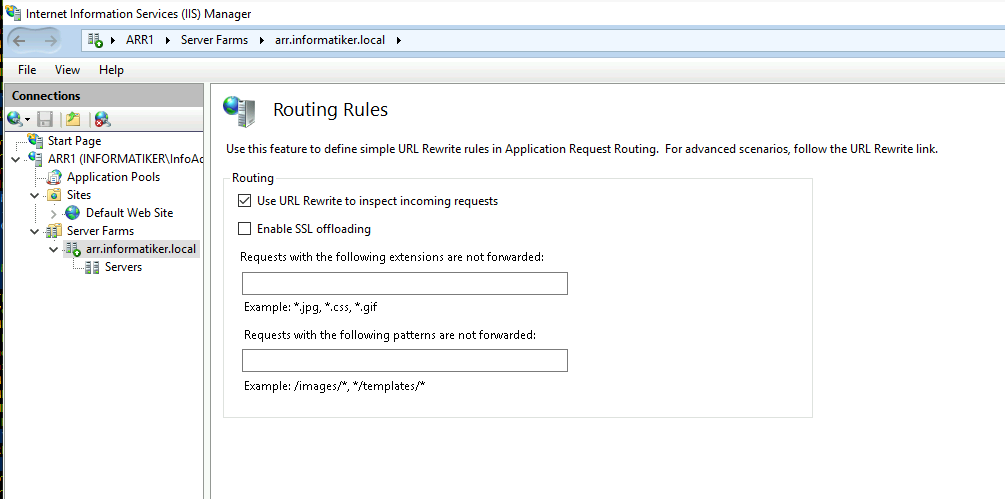This screenshot has width=1005, height=499.
Task: Click the Start Page icon in tree
Action: coord(36,141)
